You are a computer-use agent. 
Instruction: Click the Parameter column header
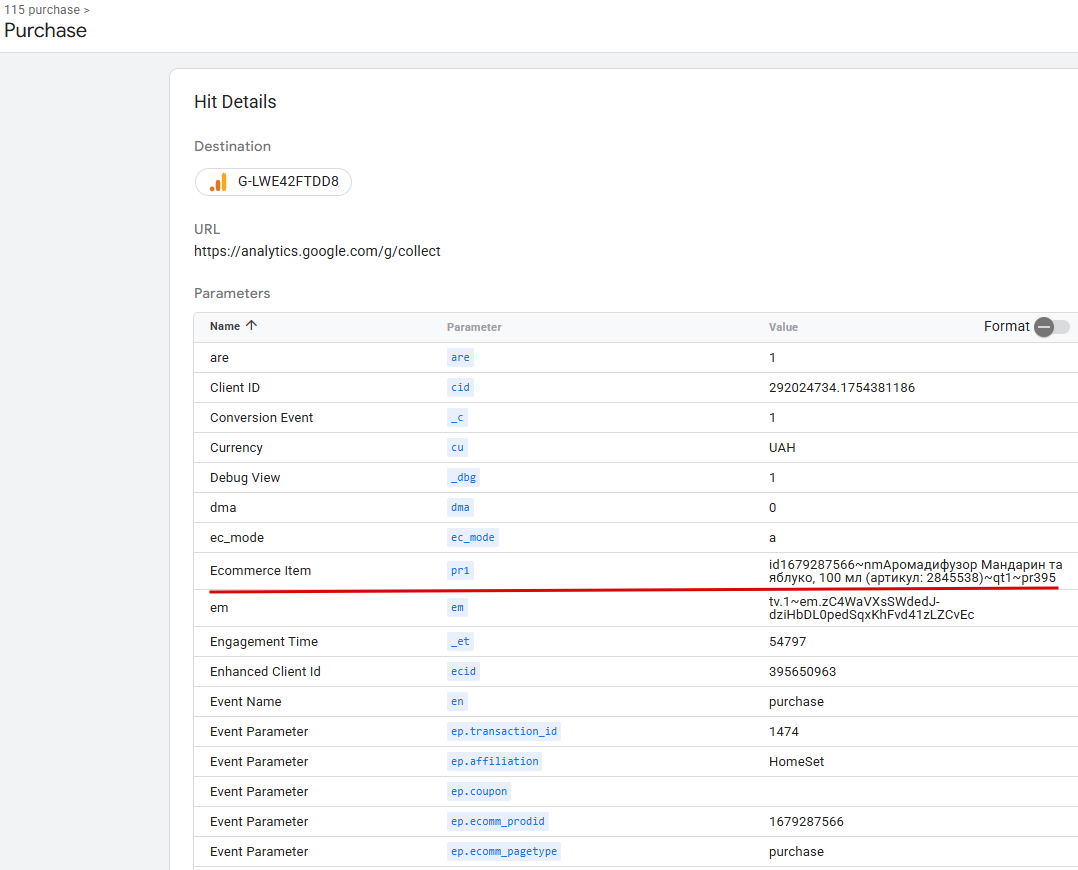click(x=474, y=327)
